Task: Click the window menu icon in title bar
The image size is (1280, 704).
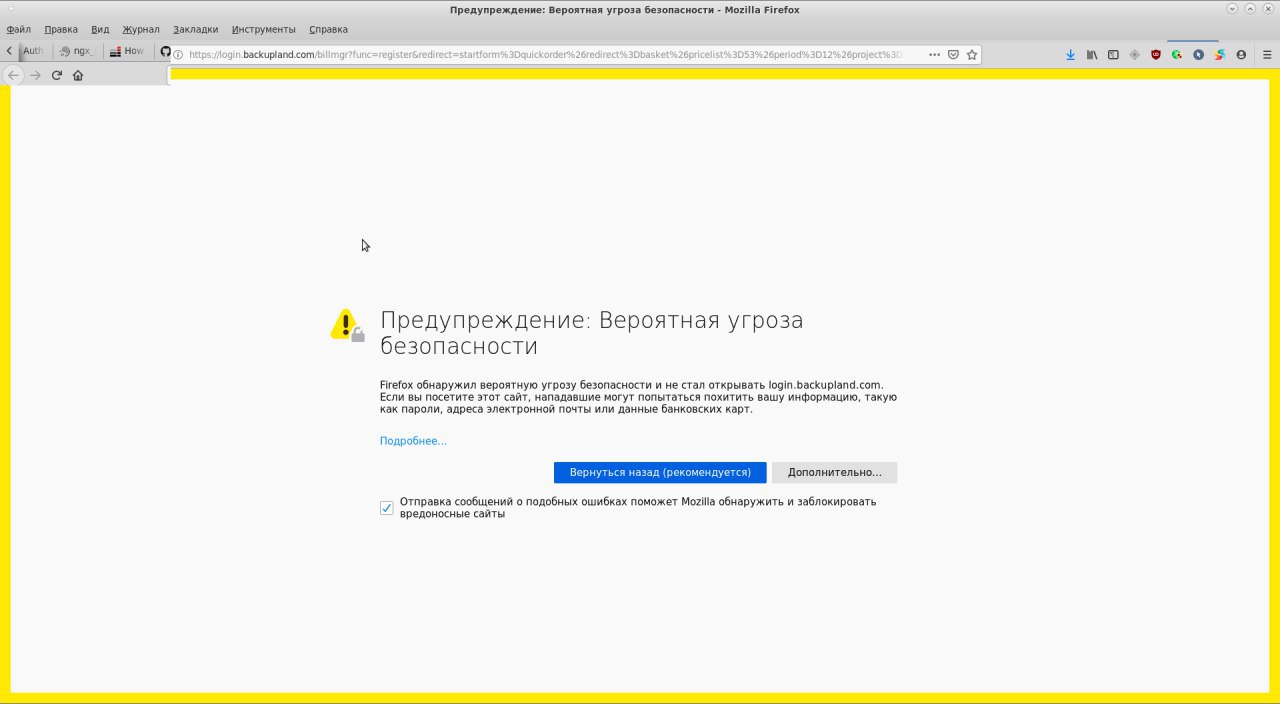Action: click(10, 9)
